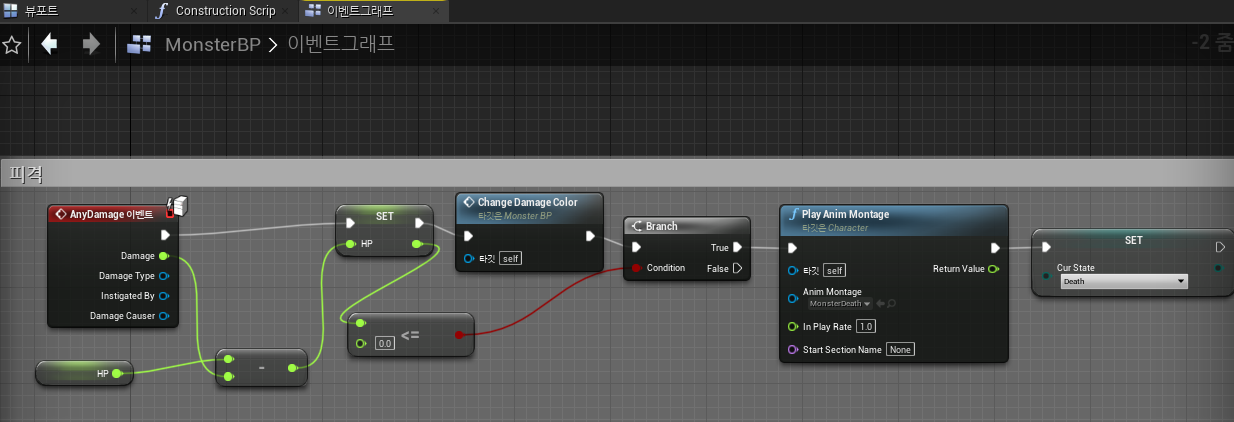This screenshot has height=422, width=1234.
Task: Click the Instigated By output pin
Action: 164,296
